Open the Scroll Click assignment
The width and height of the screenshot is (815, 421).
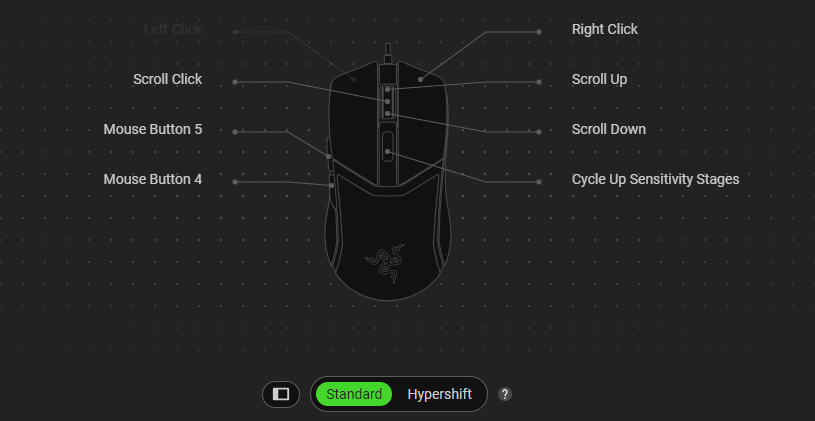coord(167,80)
